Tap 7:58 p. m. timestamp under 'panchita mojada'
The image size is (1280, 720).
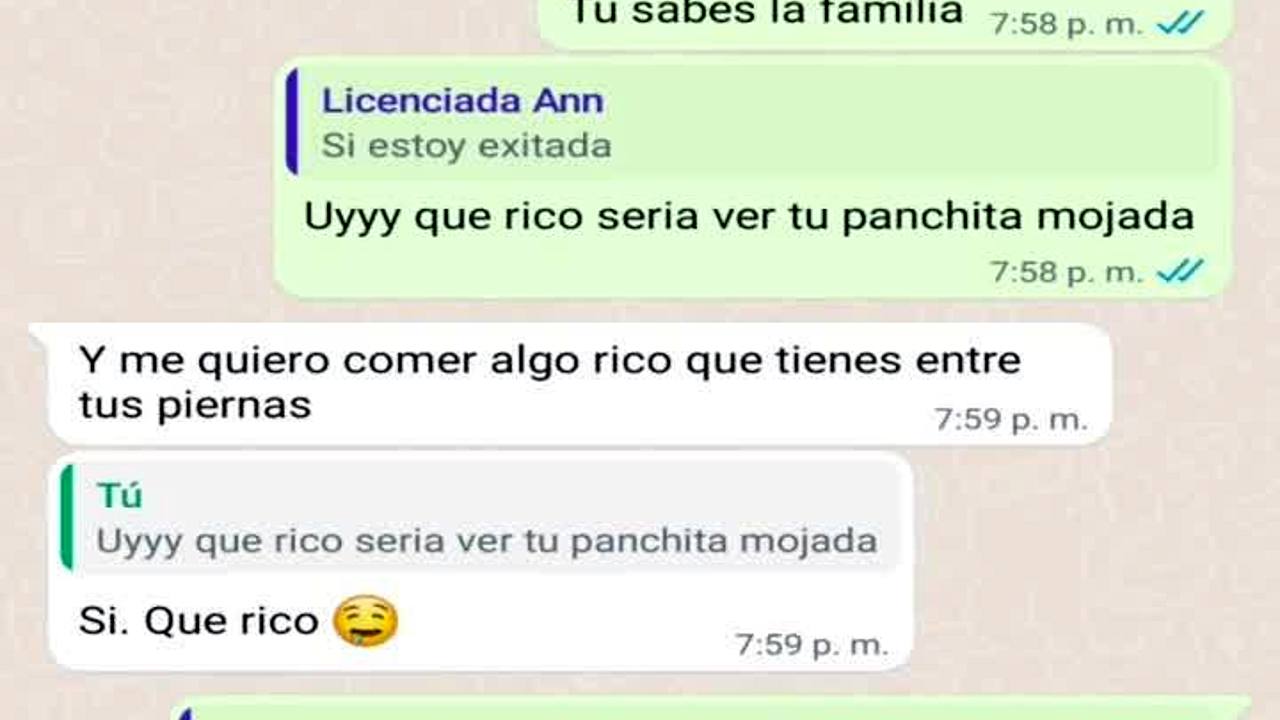[x=1066, y=272]
